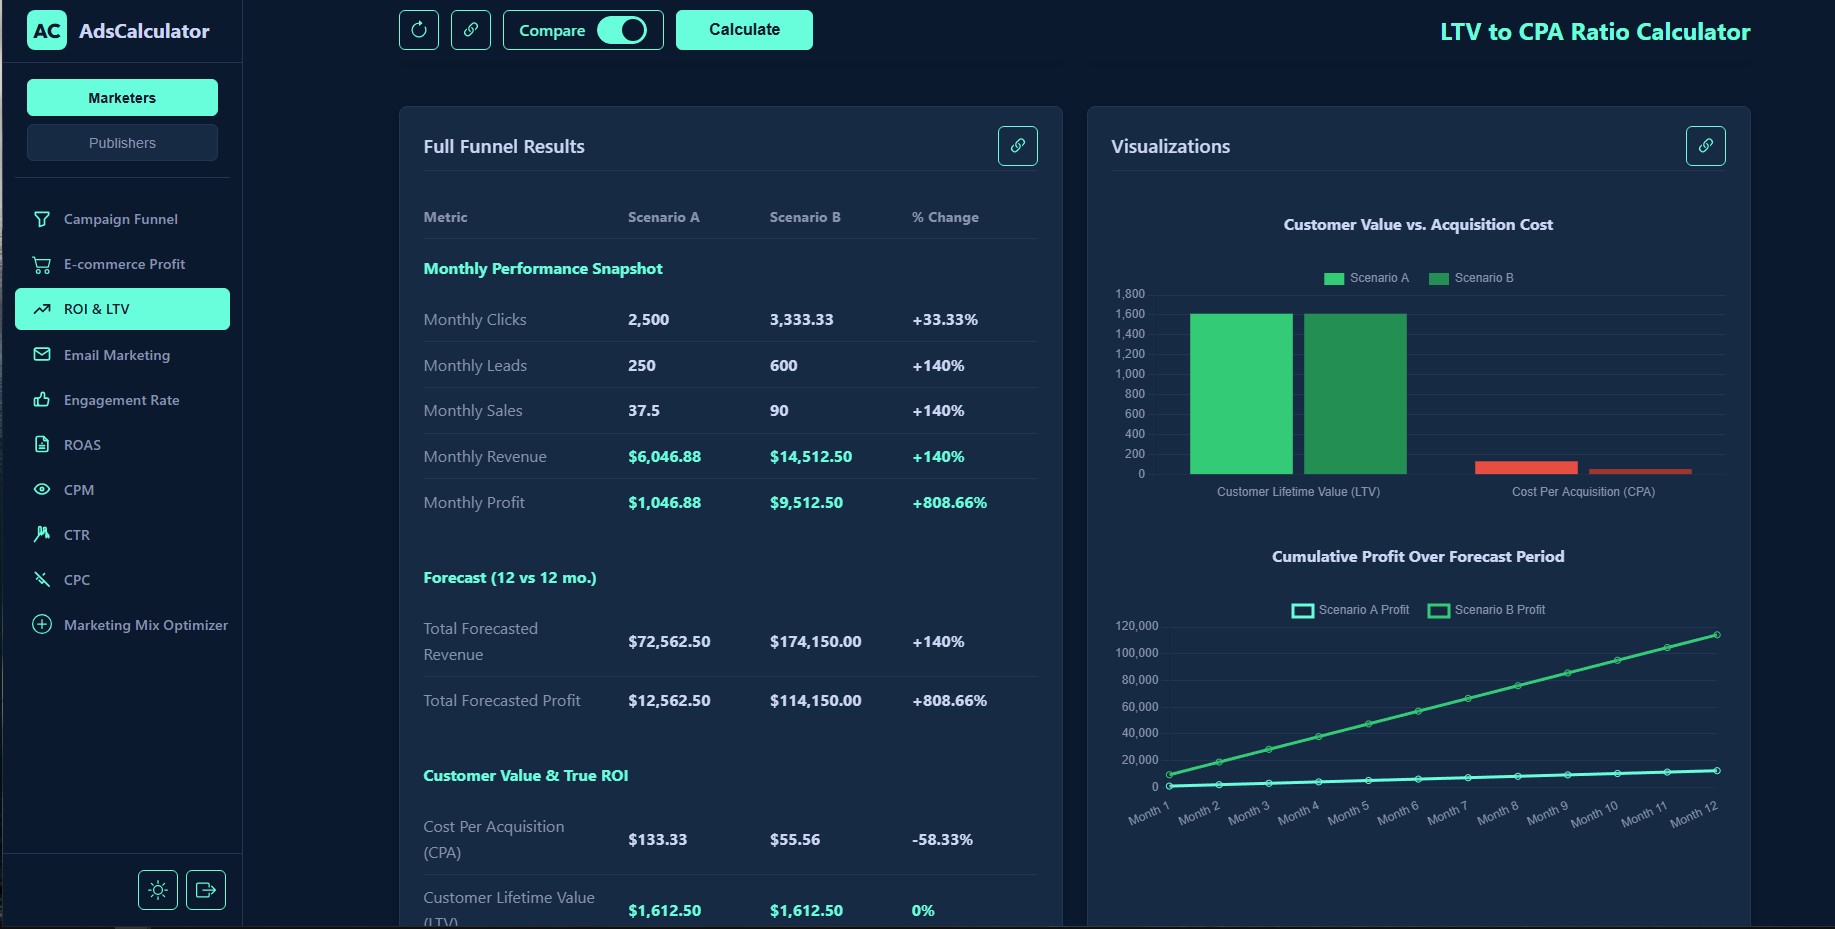Open the Marketing Mix Optimizer

coord(146,625)
